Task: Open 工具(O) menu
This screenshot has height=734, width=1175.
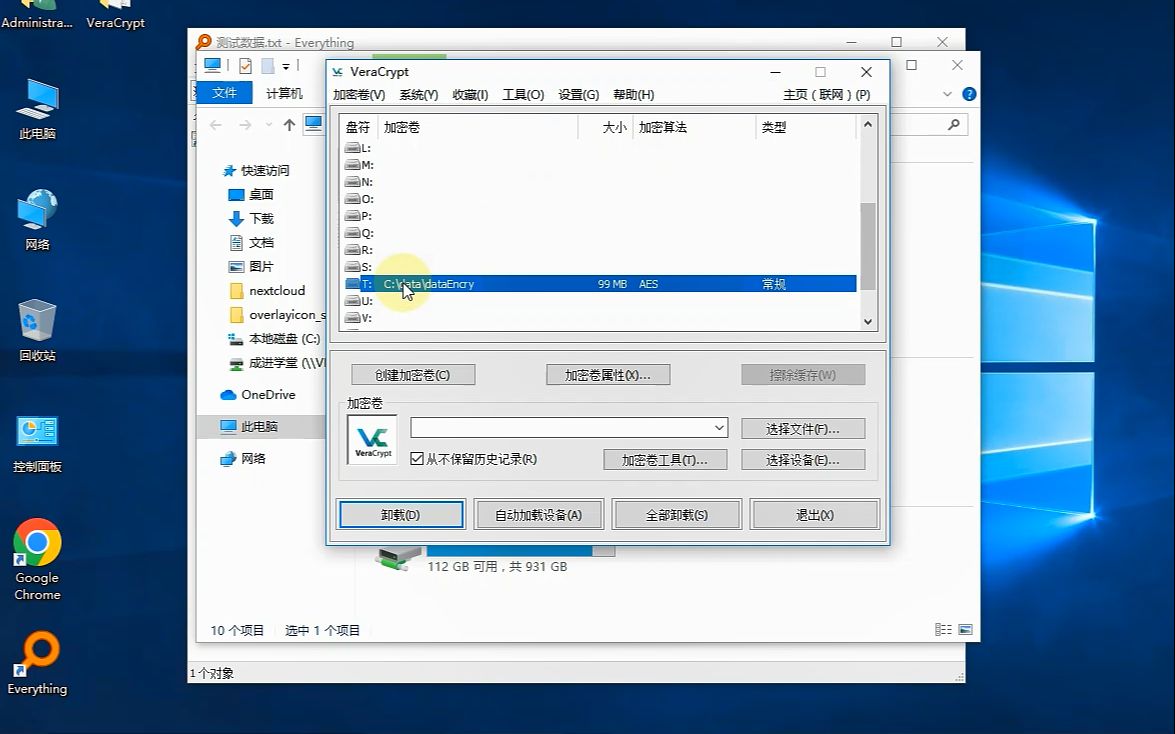Action: (x=523, y=94)
